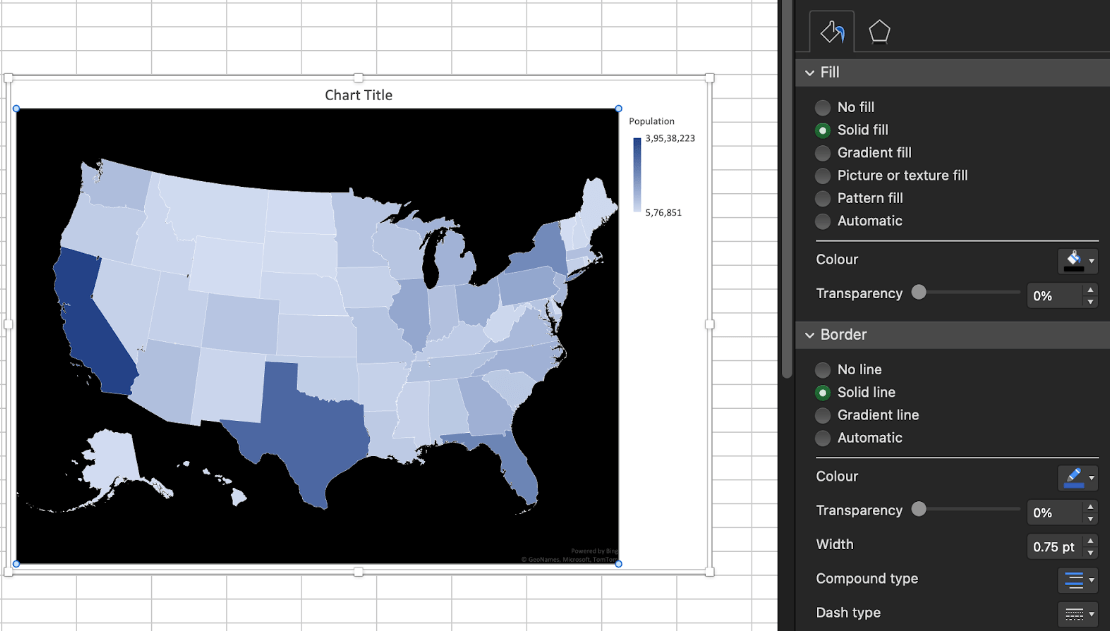Viewport: 1110px width, 631px height.
Task: Increase border width with up arrow
Action: point(1090,540)
